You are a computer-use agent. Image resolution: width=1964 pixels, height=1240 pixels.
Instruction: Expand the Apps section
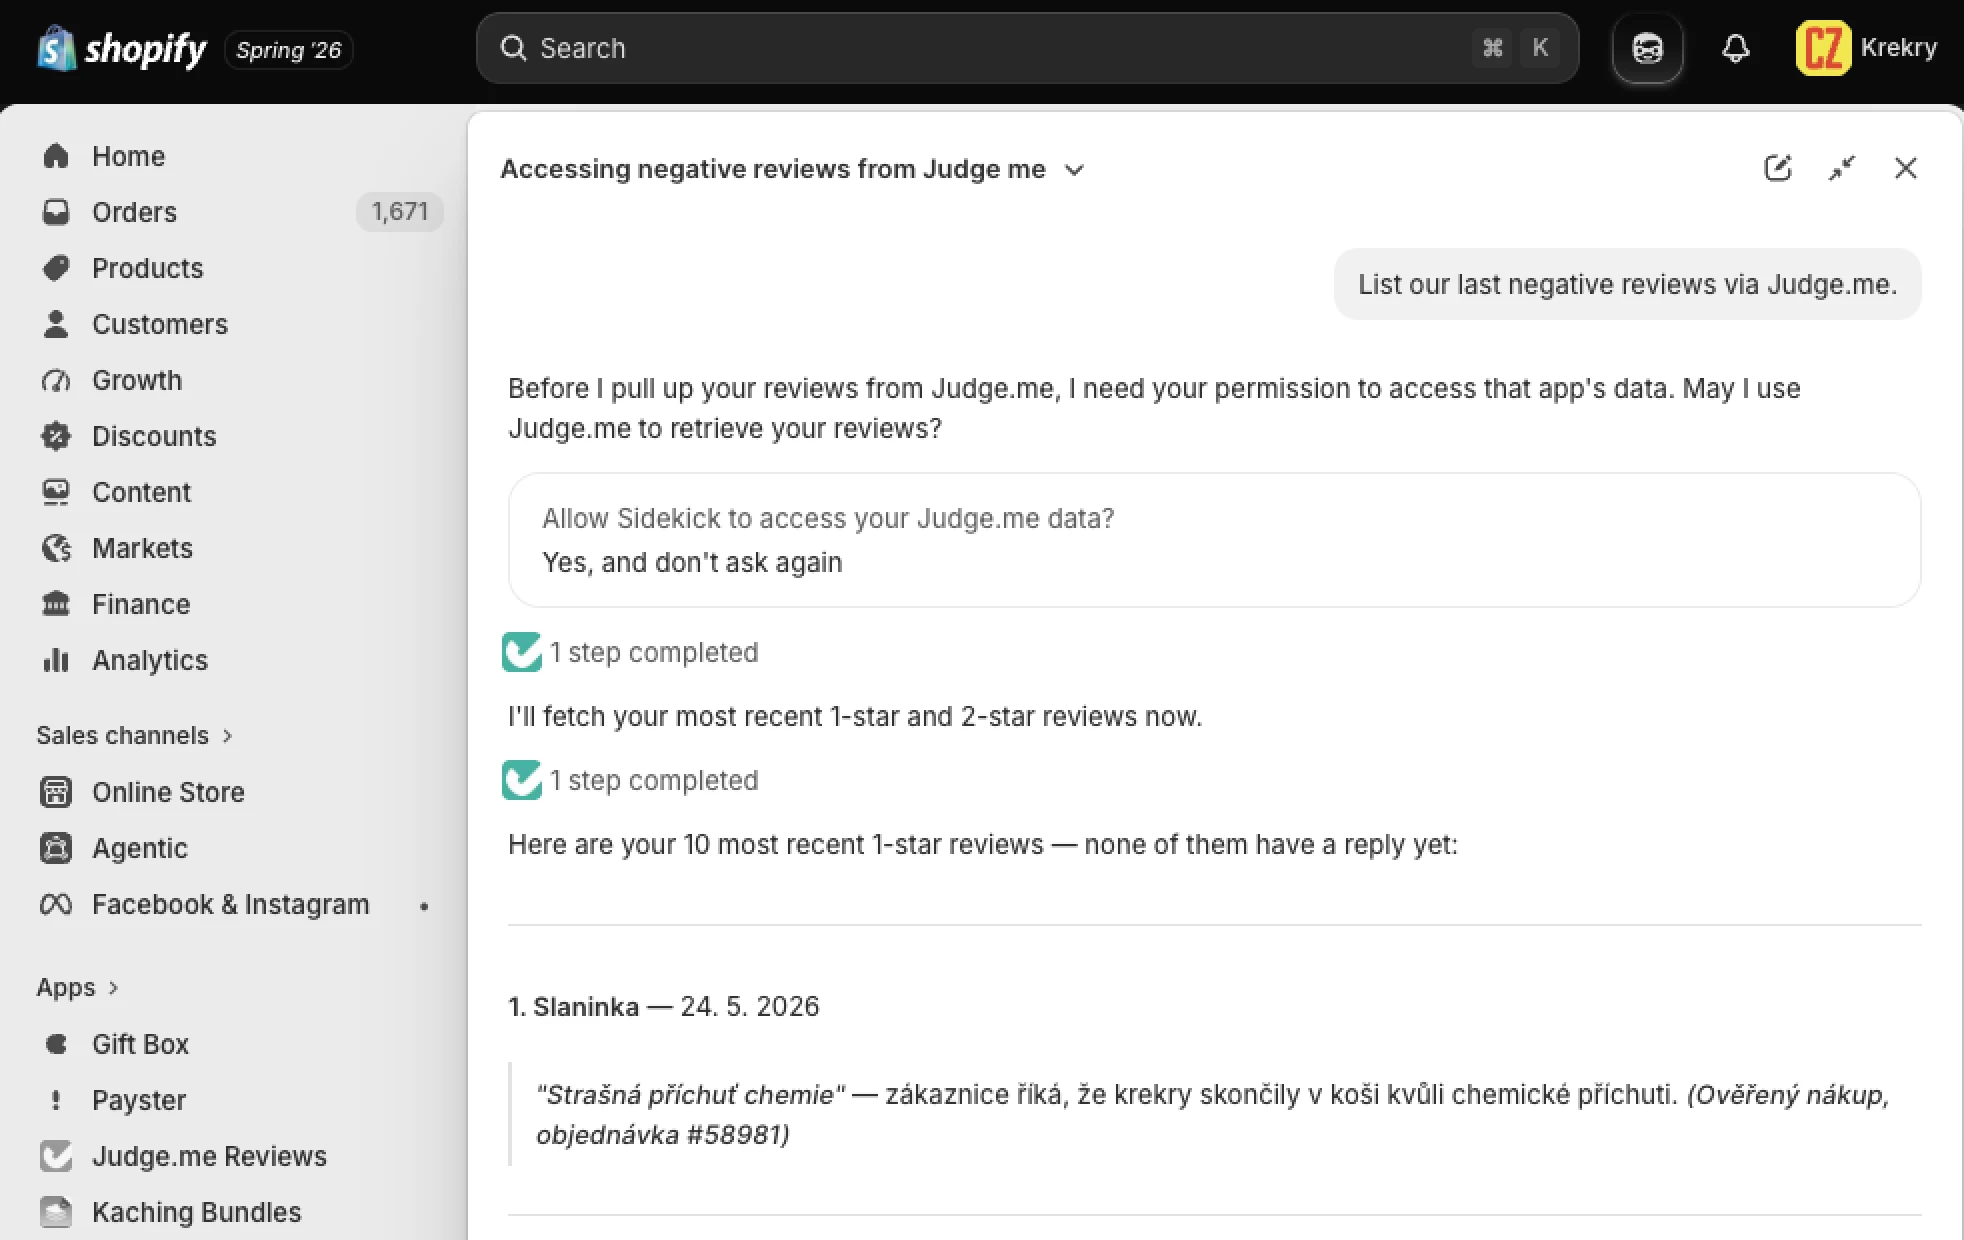point(78,987)
